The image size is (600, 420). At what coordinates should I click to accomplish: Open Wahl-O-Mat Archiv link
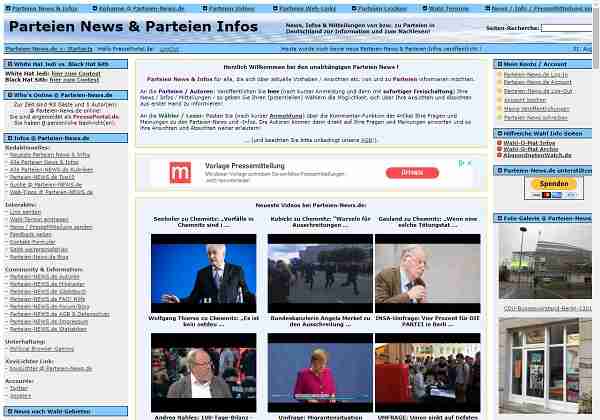click(531, 149)
